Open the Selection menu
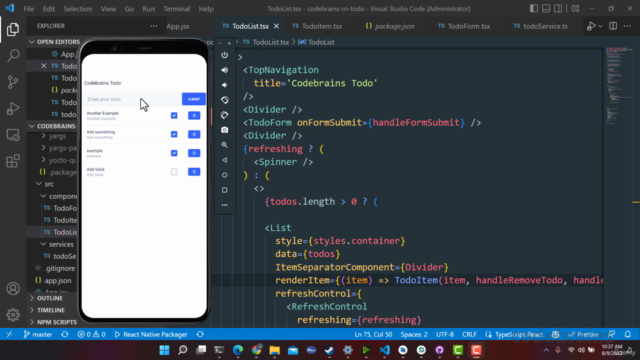640x360 pixels. coord(78,9)
